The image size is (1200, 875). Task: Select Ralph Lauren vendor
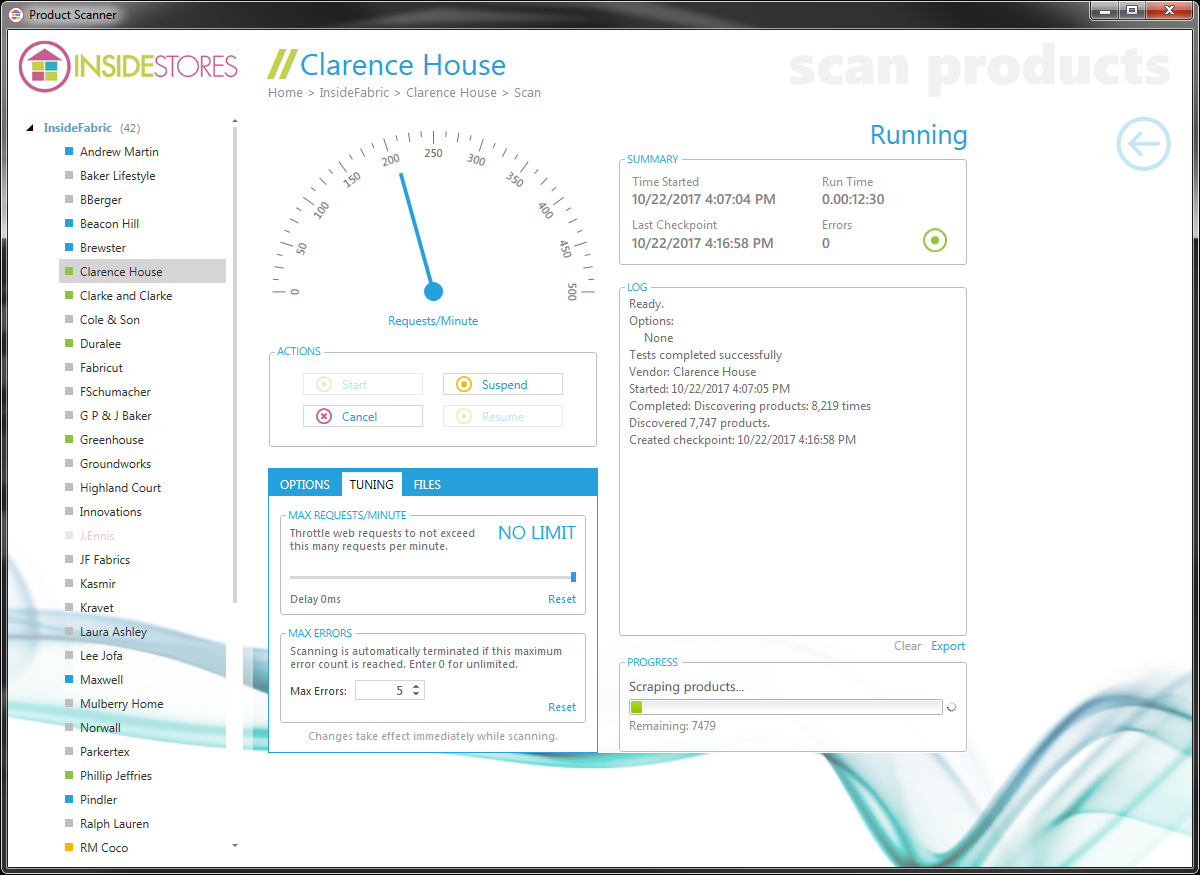pos(114,824)
